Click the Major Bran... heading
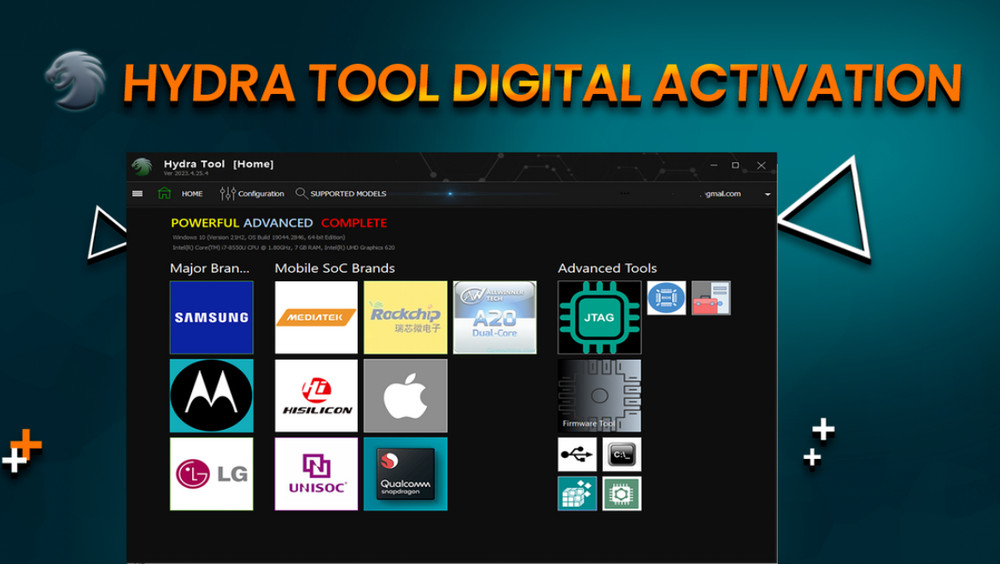This screenshot has width=1000, height=564. click(209, 268)
